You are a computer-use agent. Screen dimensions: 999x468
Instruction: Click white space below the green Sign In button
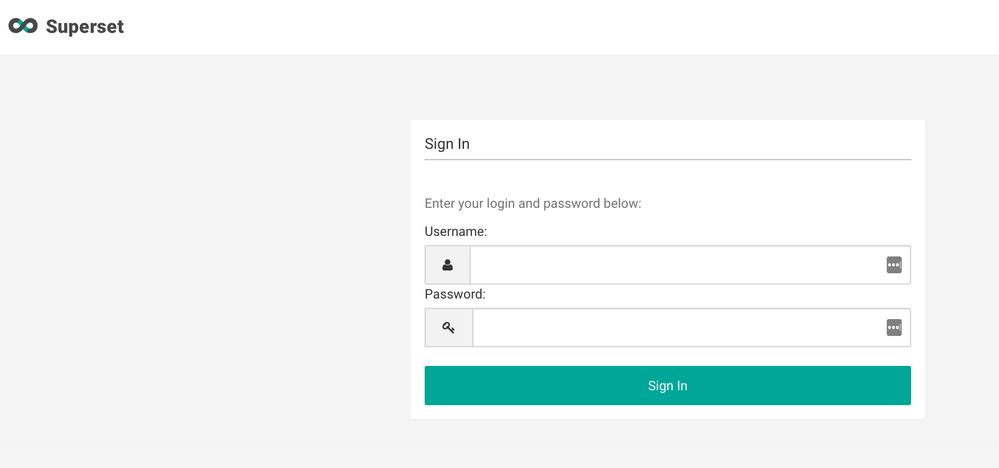coord(667,412)
